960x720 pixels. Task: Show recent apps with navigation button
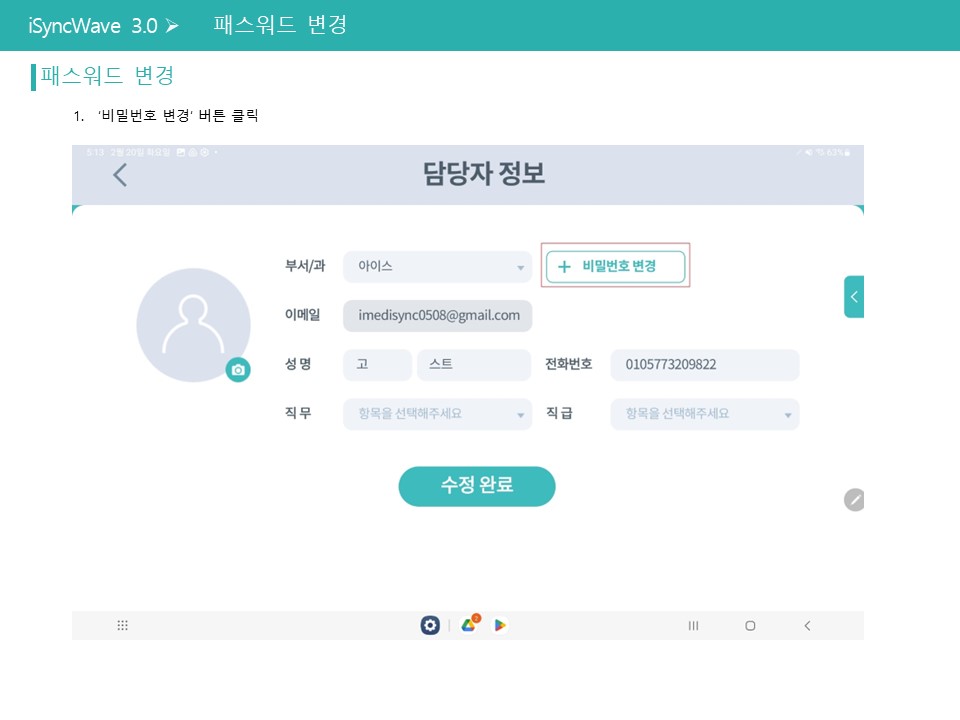(693, 626)
